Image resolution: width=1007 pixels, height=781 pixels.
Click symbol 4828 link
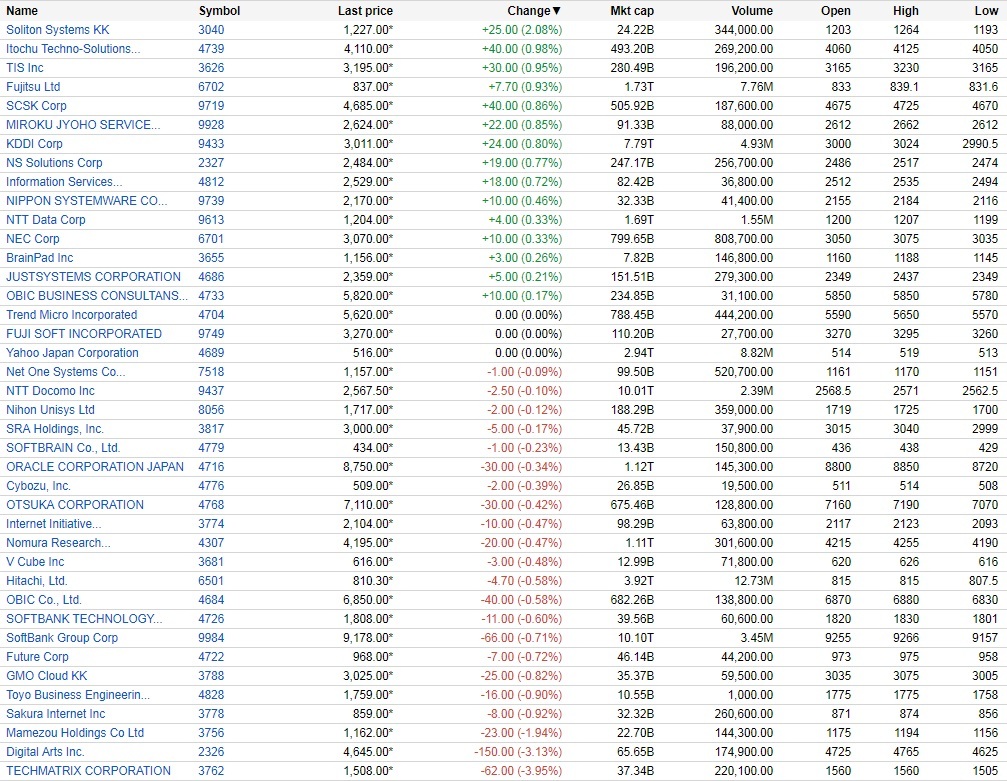point(211,695)
